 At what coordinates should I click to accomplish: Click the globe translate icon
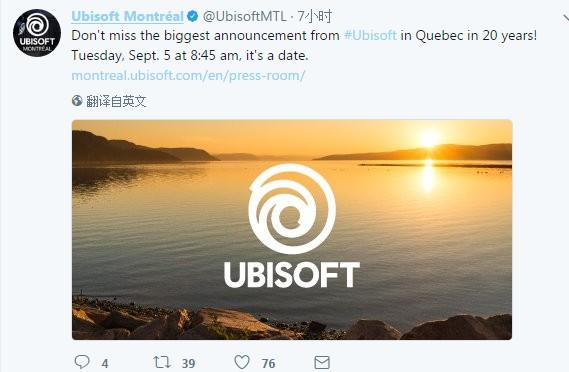click(77, 101)
